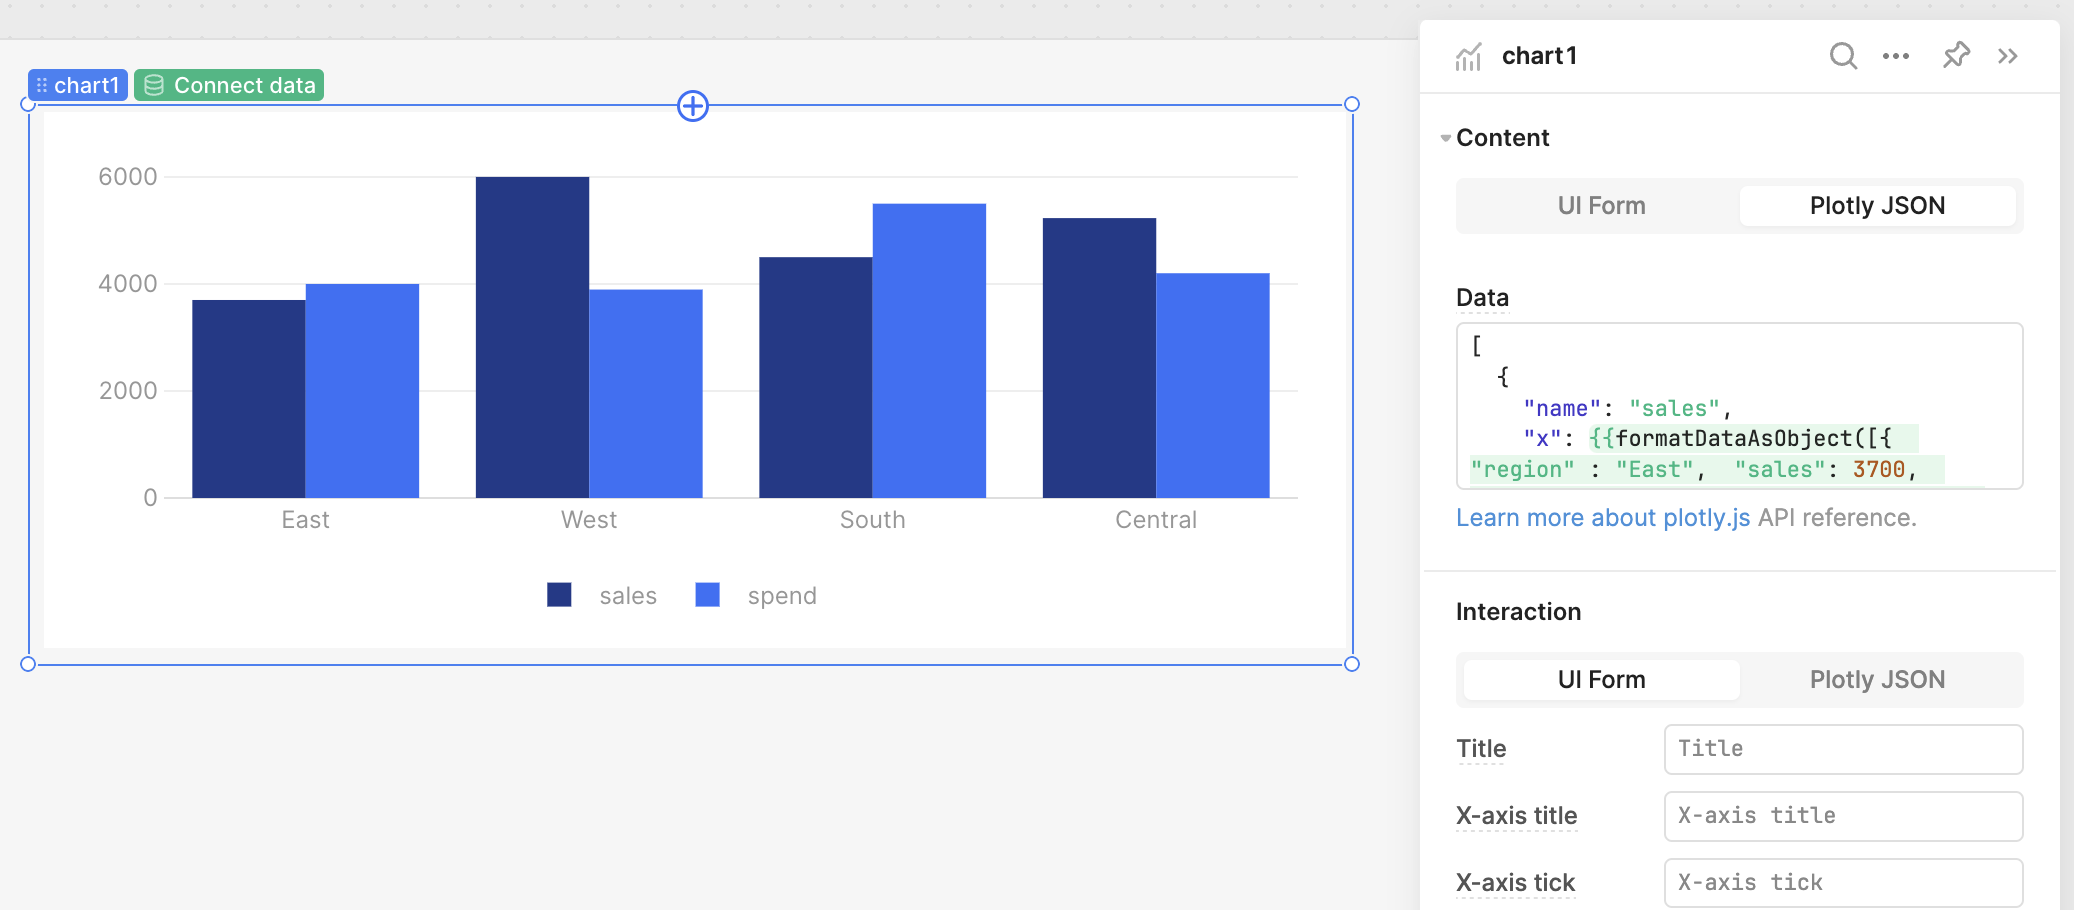This screenshot has width=2074, height=910.
Task: Select Plotly JSON tab under Content
Action: pyautogui.click(x=1876, y=206)
